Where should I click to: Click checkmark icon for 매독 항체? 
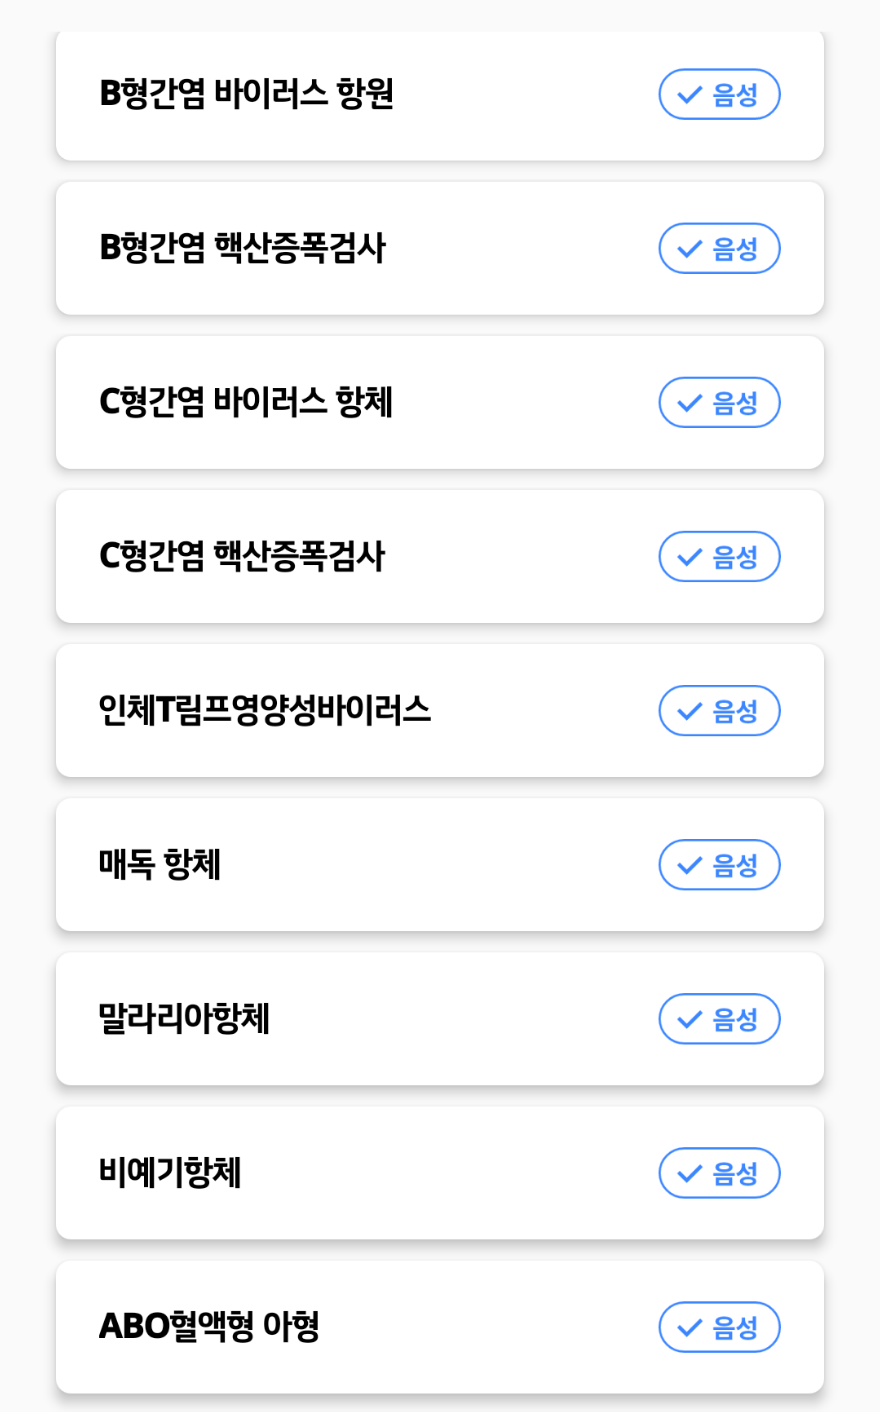pos(690,865)
